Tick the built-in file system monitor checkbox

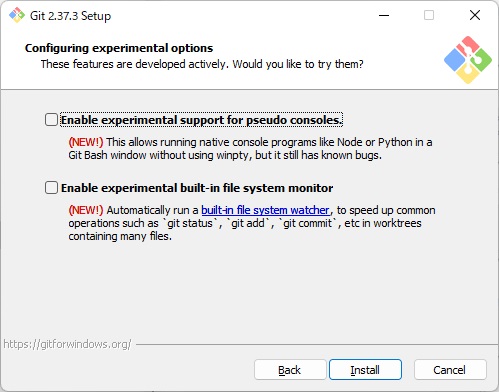(51, 188)
